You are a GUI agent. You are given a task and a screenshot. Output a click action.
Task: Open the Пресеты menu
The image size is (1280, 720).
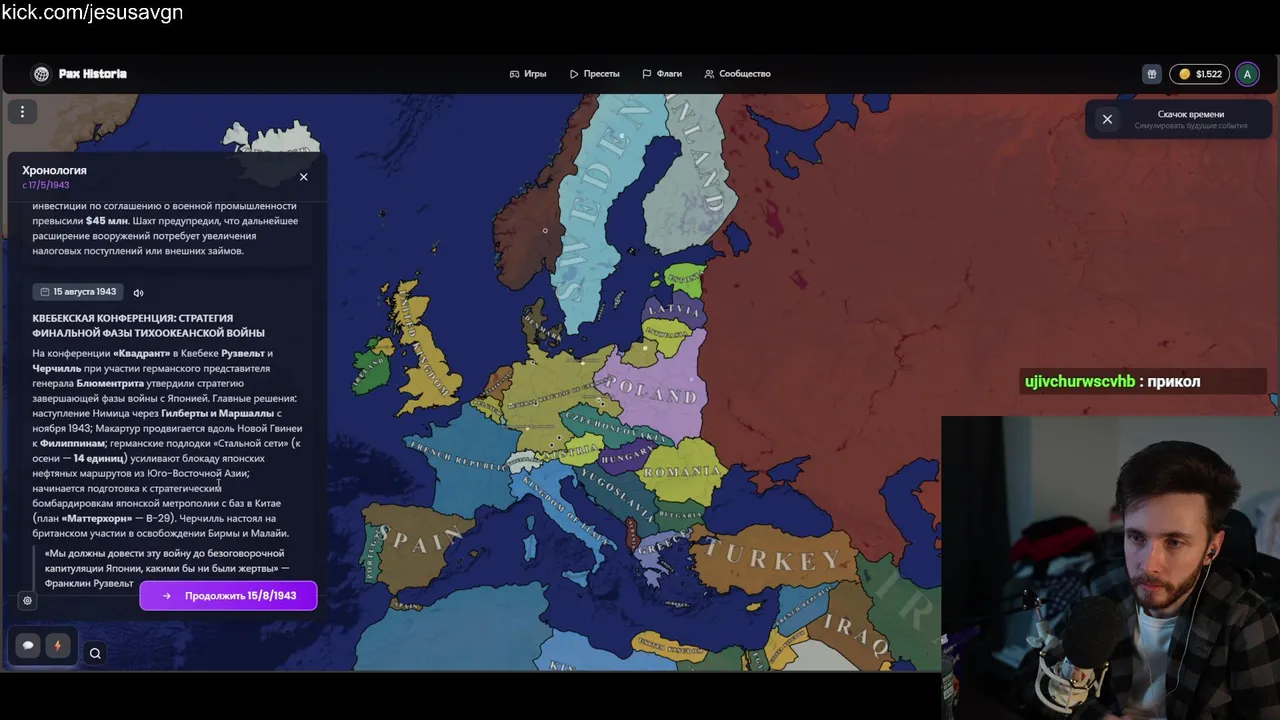pyautogui.click(x=595, y=74)
